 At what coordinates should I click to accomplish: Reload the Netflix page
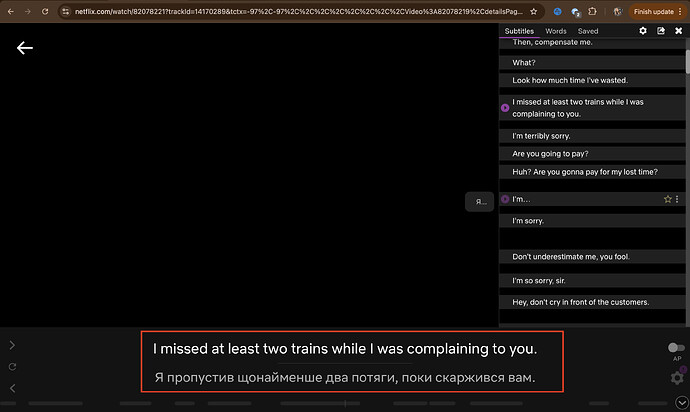tap(45, 11)
